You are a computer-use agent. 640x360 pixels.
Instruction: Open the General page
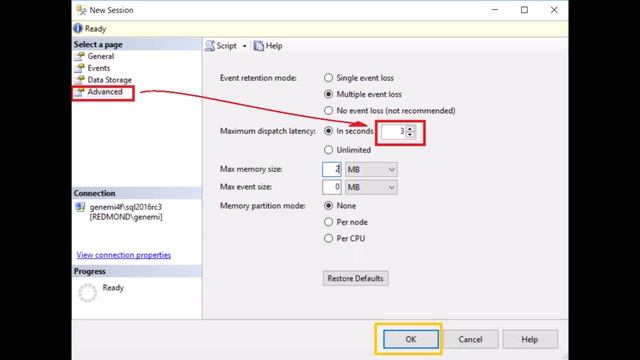[100, 56]
